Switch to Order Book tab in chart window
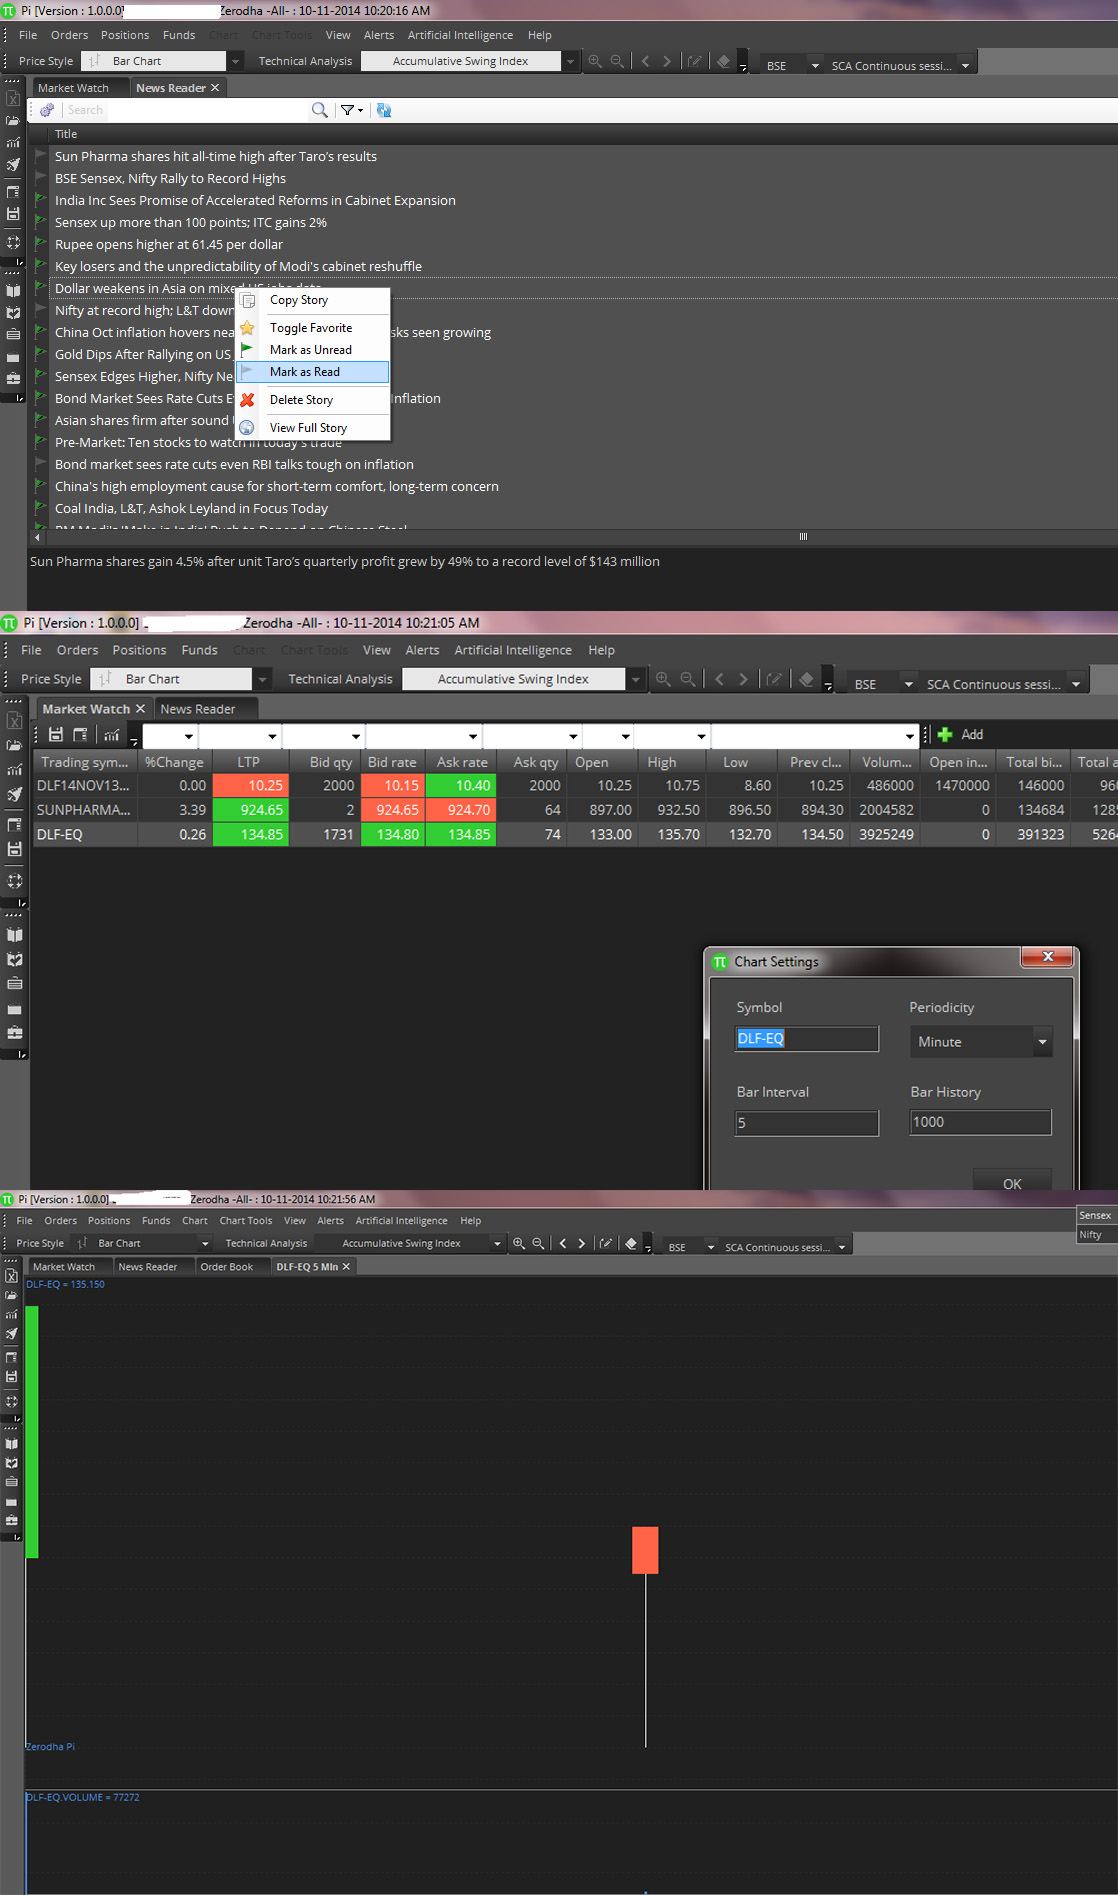Screen dimensions: 1118x1895 pos(227,1267)
